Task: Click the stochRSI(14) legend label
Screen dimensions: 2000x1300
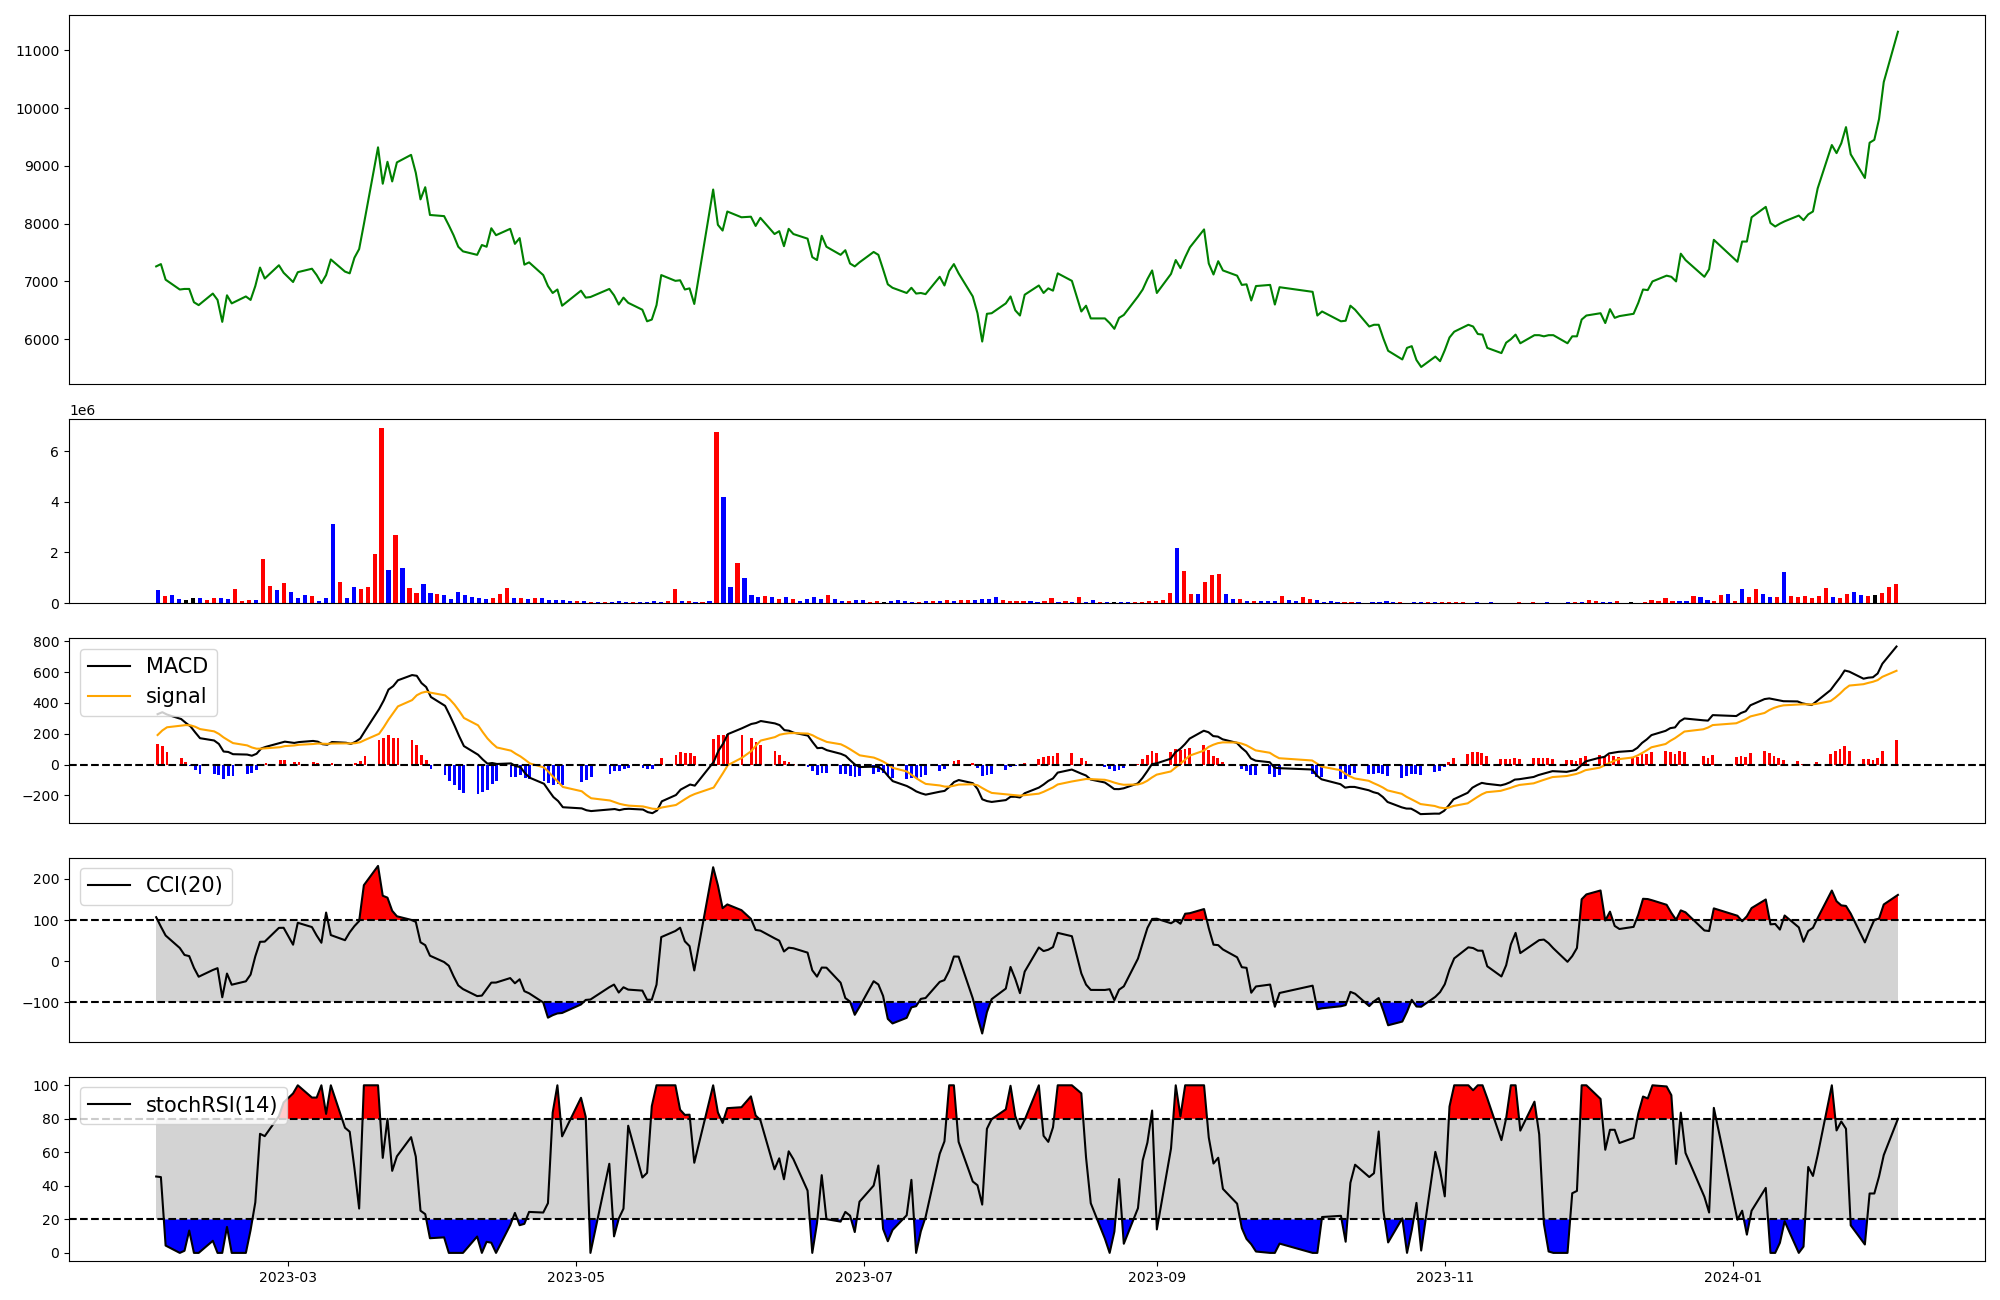Action: tap(211, 1104)
